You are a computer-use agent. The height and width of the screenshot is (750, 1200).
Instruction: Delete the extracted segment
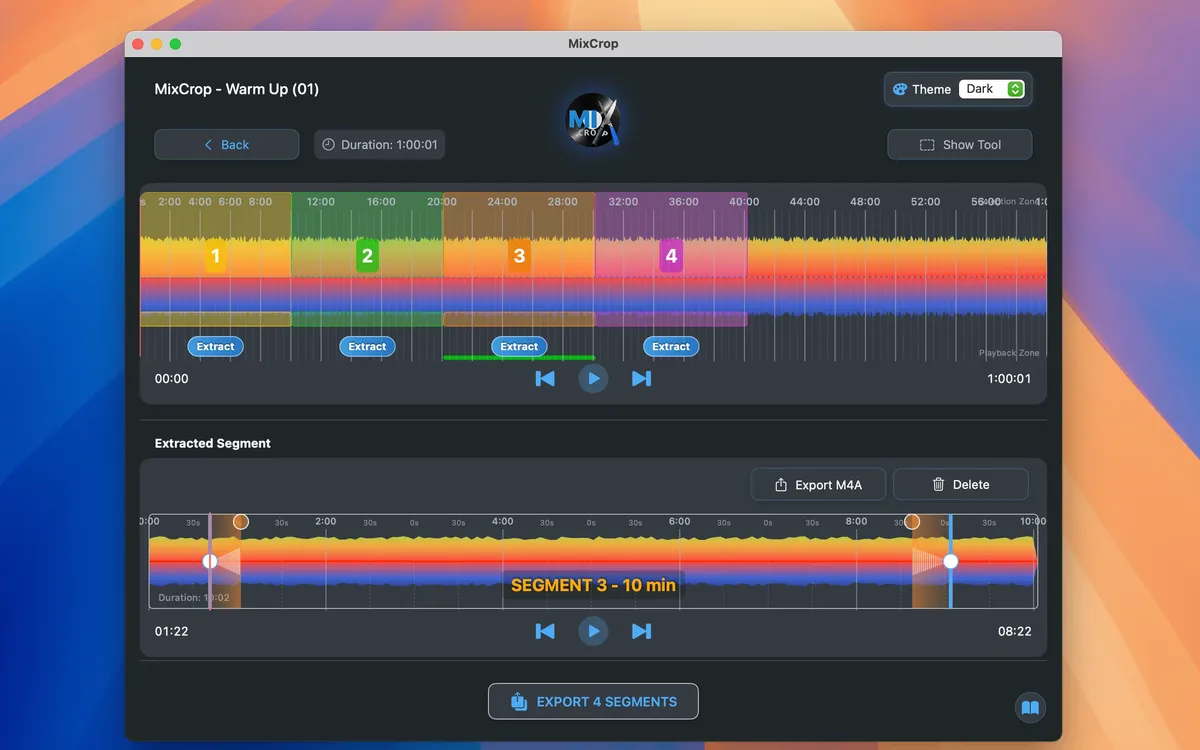pos(960,484)
